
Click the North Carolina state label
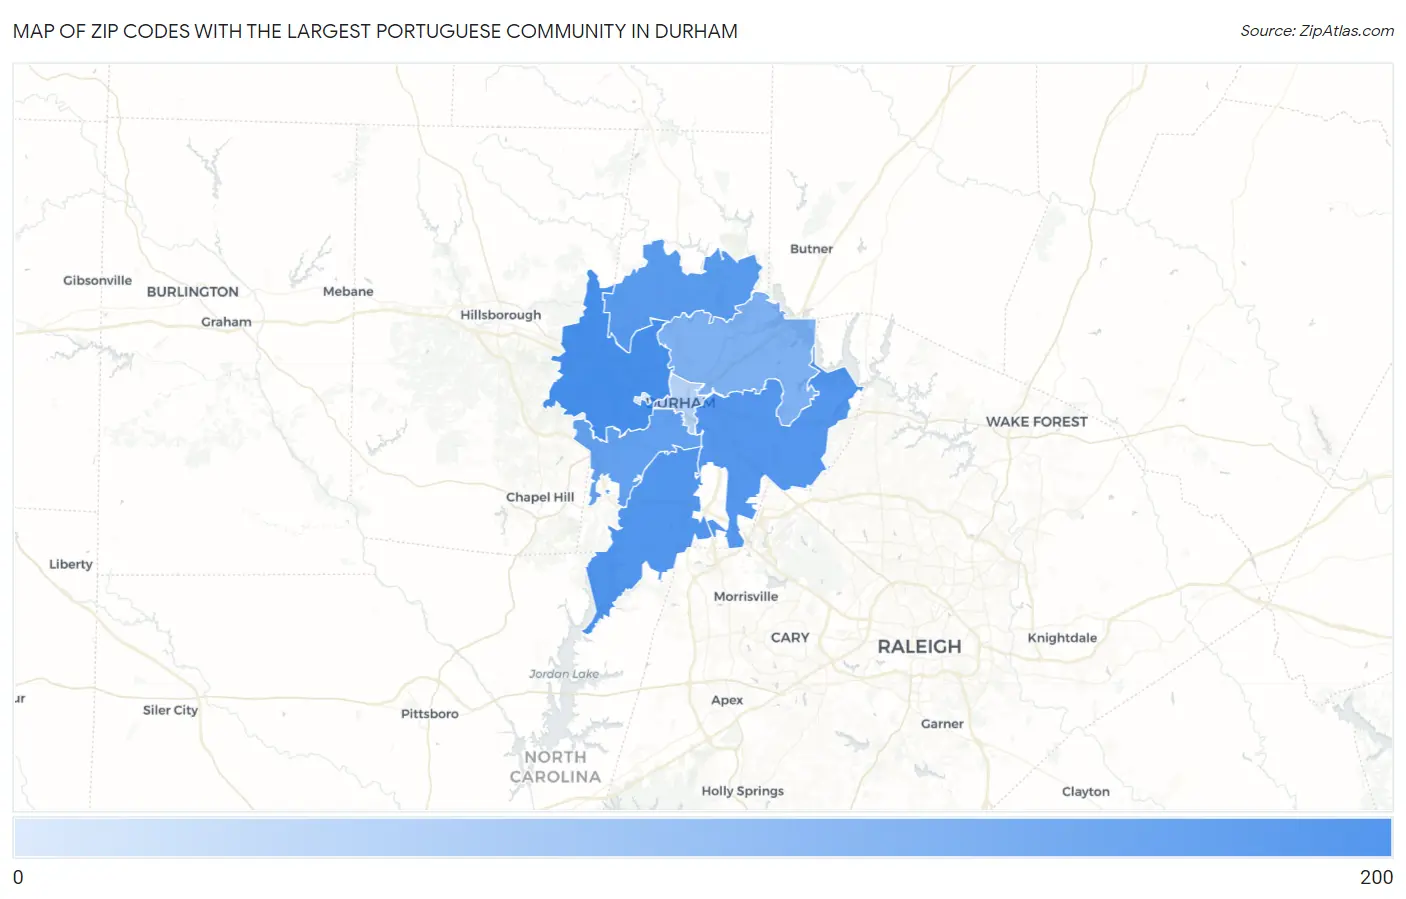pyautogui.click(x=555, y=767)
